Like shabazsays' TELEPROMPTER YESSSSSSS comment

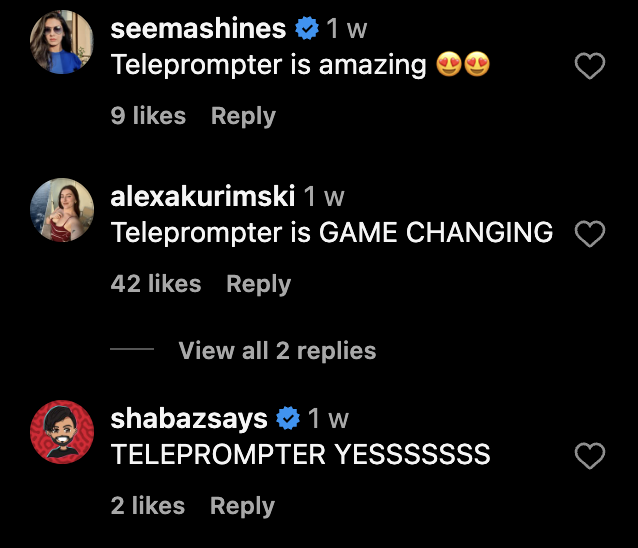coord(590,456)
